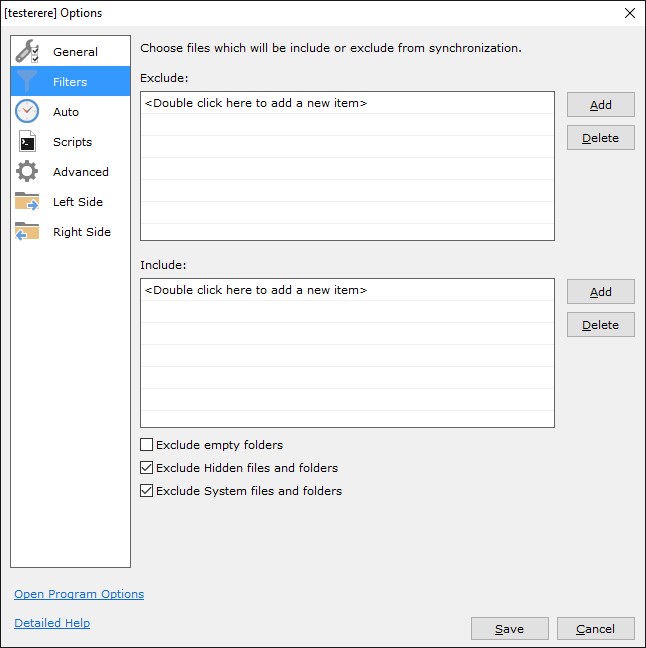This screenshot has width=646, height=648.
Task: Open Scripts via terminal icon
Action: point(27,142)
